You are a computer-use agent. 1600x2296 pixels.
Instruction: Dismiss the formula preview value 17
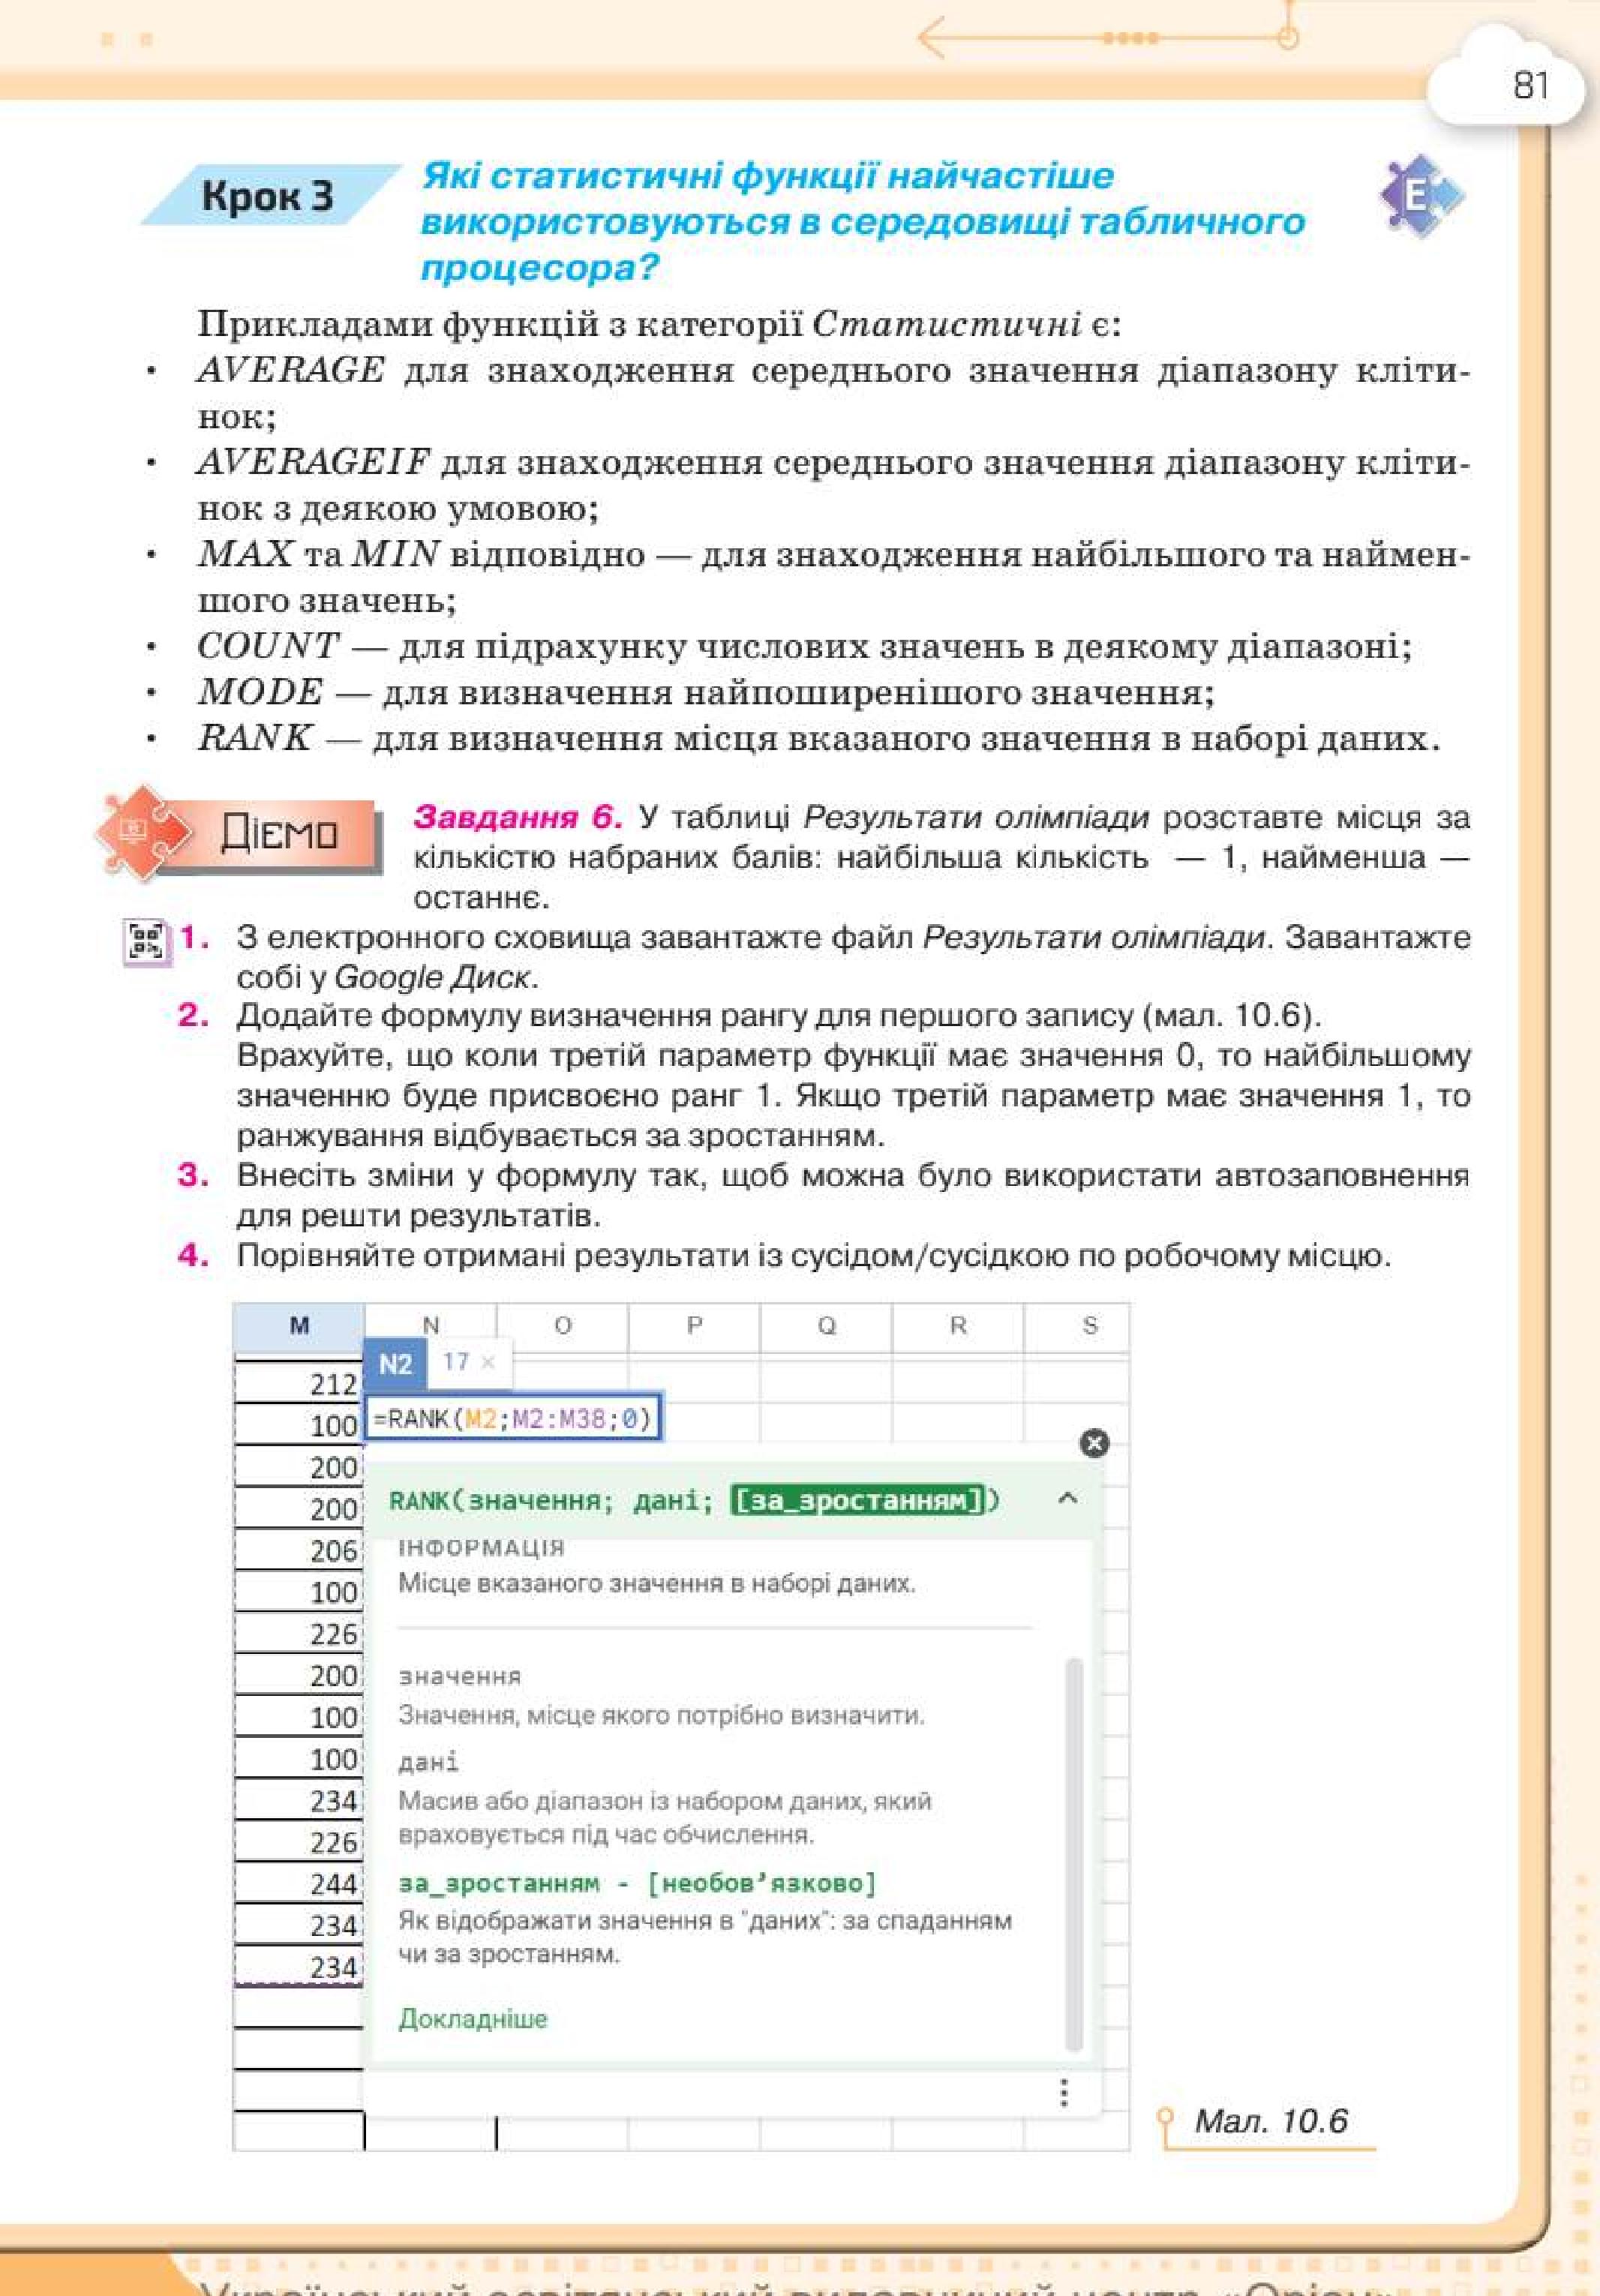(488, 1362)
